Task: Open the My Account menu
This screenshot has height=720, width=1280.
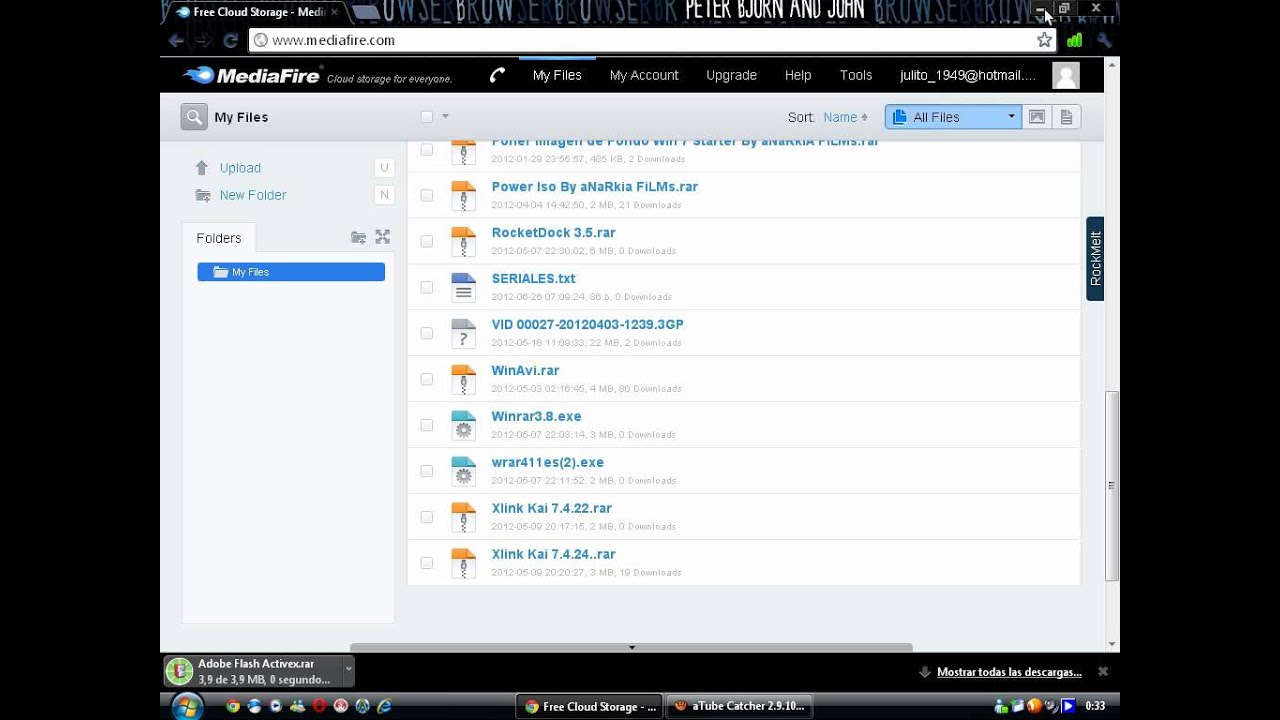Action: pyautogui.click(x=644, y=75)
